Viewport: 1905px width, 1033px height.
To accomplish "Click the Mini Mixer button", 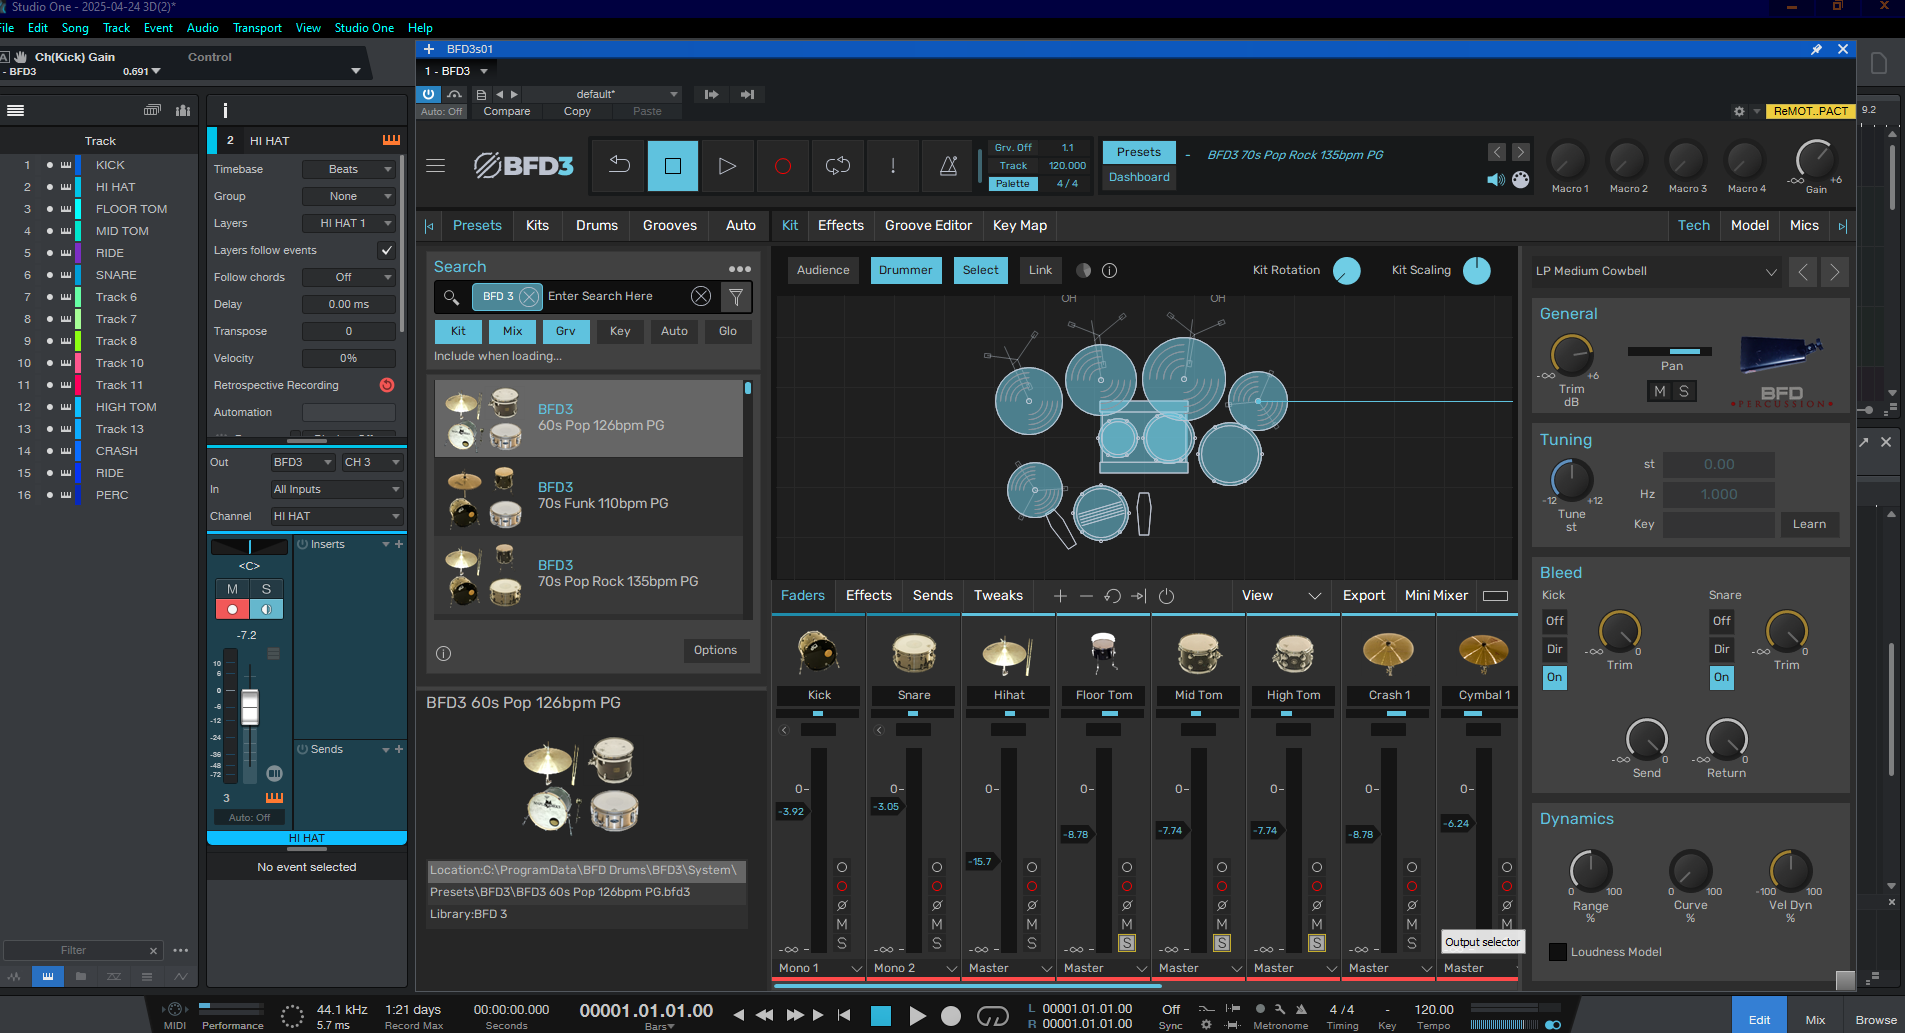I will pos(1436,596).
